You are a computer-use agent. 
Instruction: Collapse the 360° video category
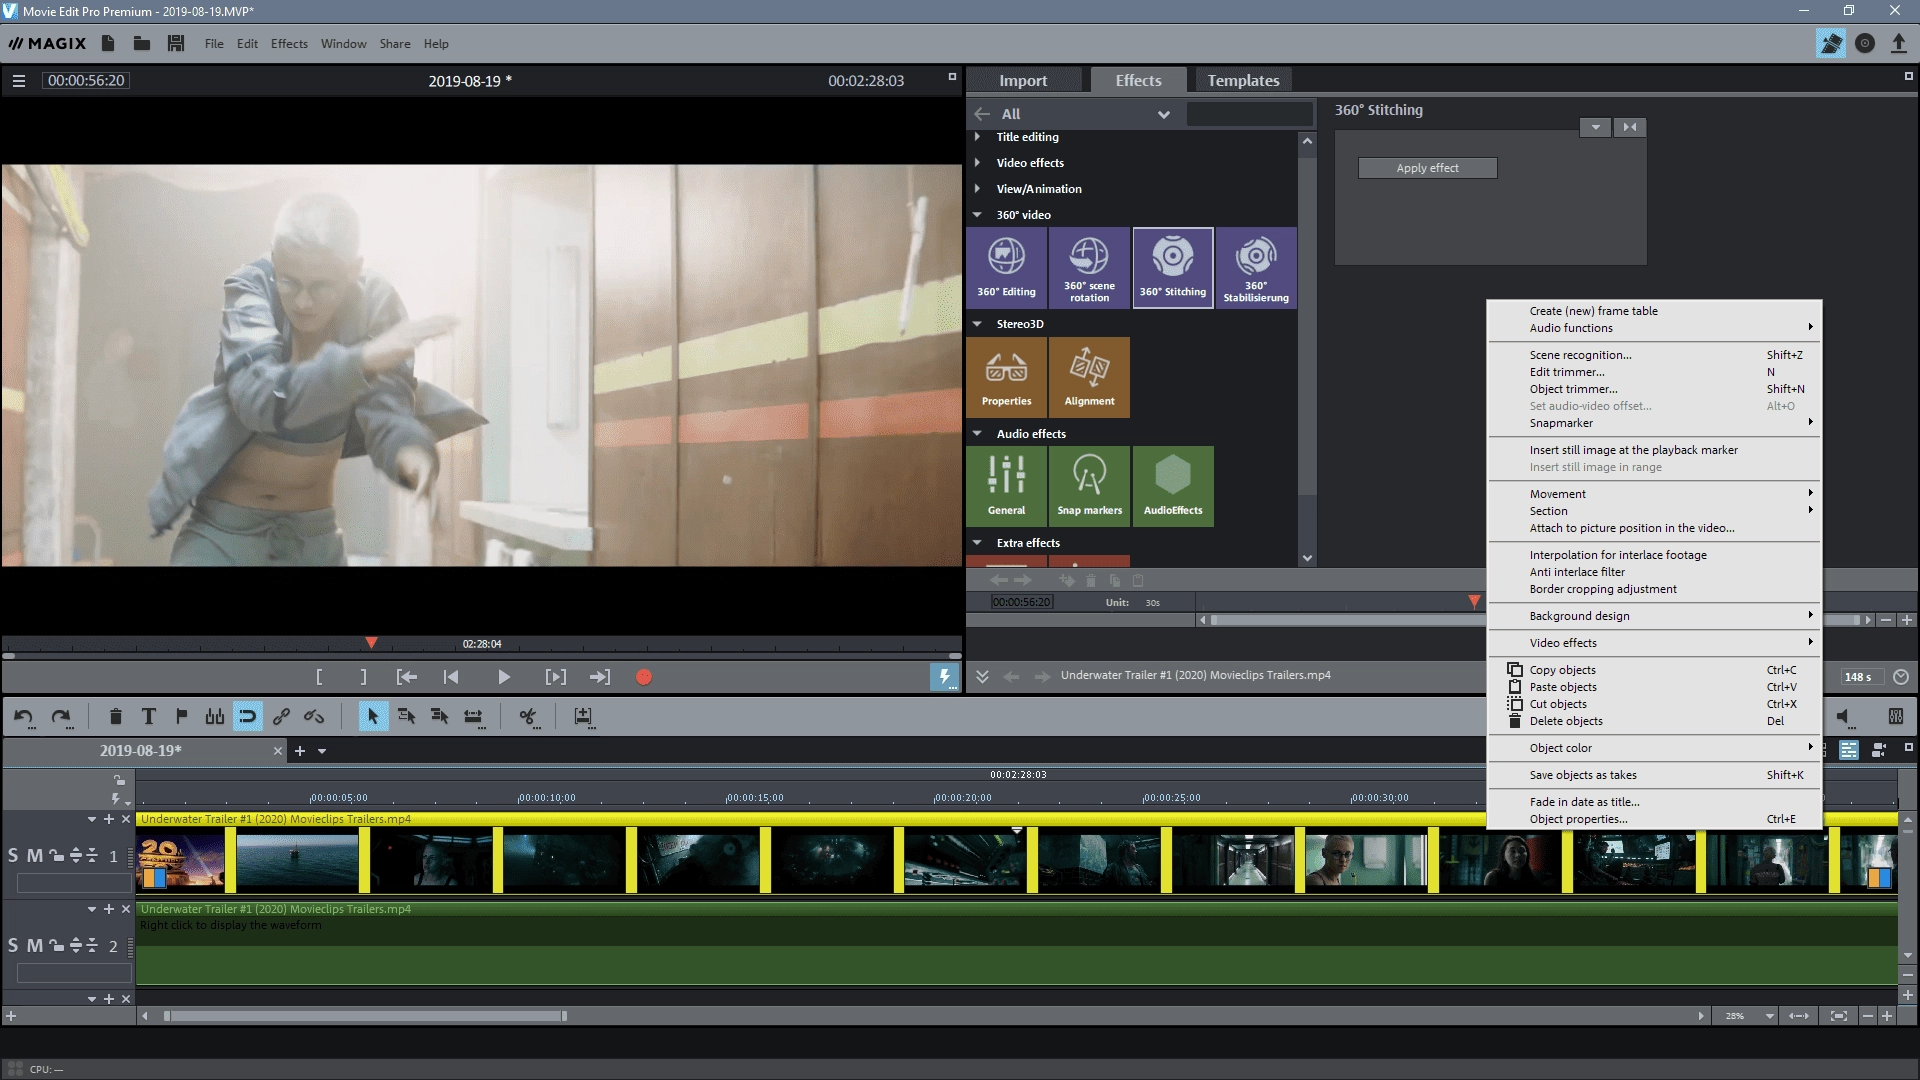[x=977, y=215]
